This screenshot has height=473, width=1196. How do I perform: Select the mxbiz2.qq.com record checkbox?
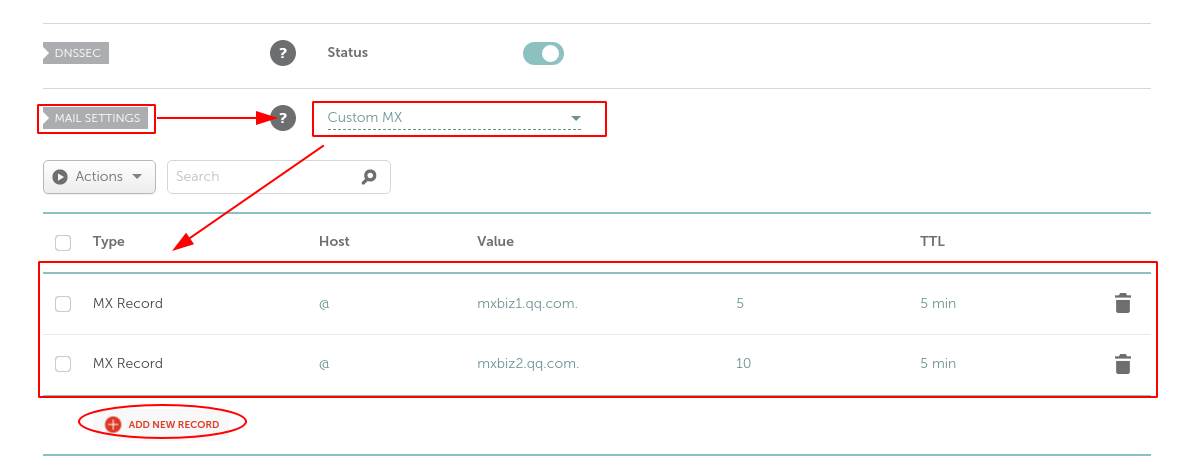63,364
